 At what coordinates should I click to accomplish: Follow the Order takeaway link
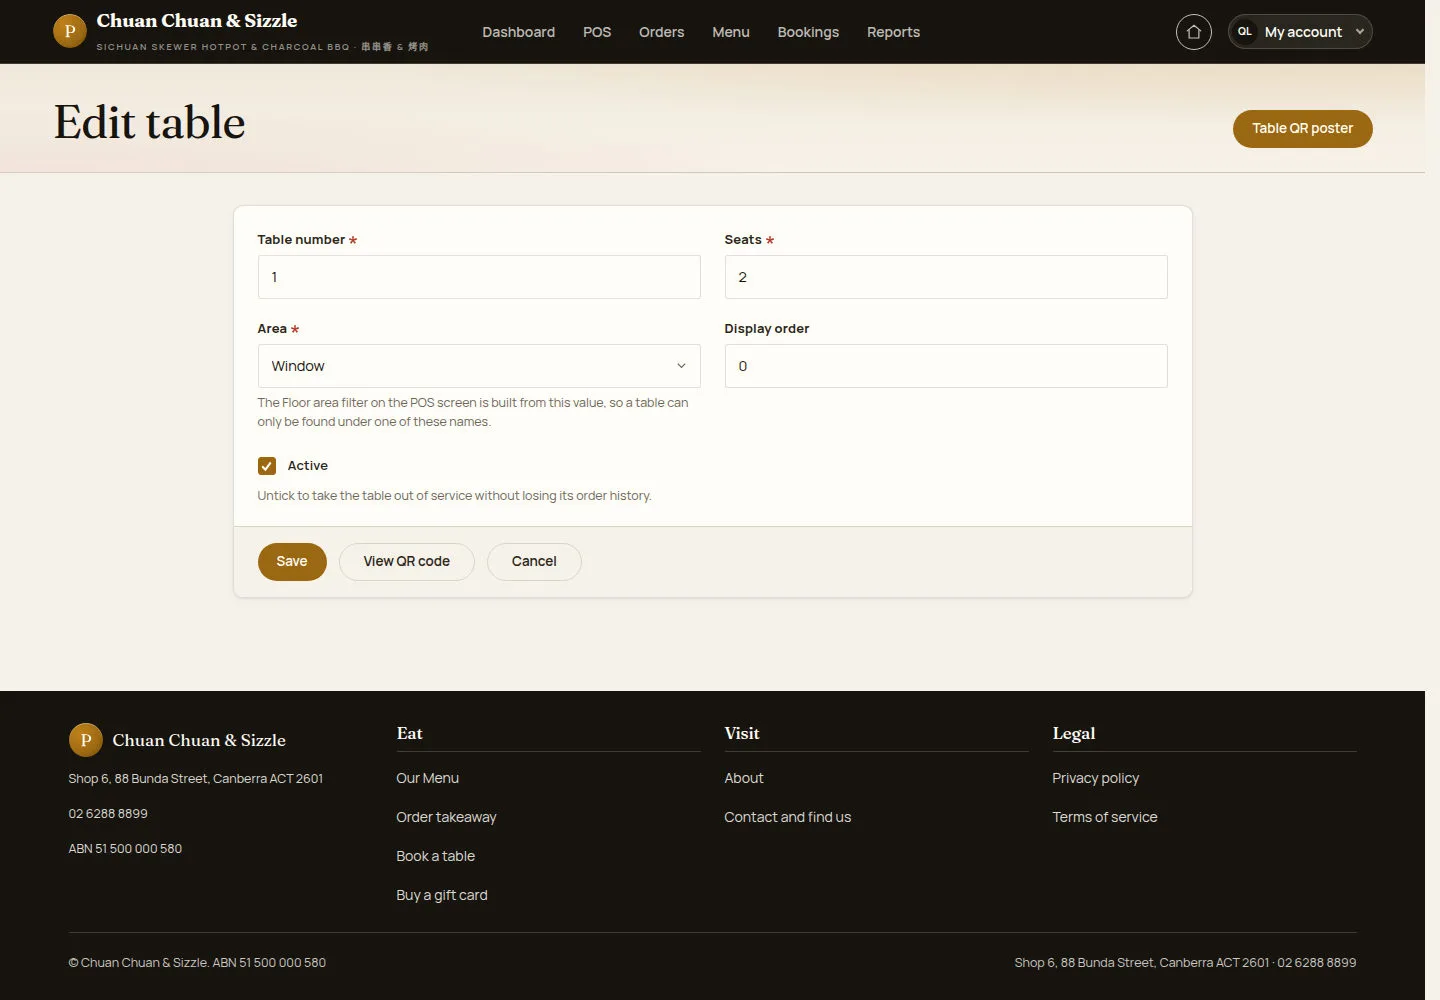[446, 817]
